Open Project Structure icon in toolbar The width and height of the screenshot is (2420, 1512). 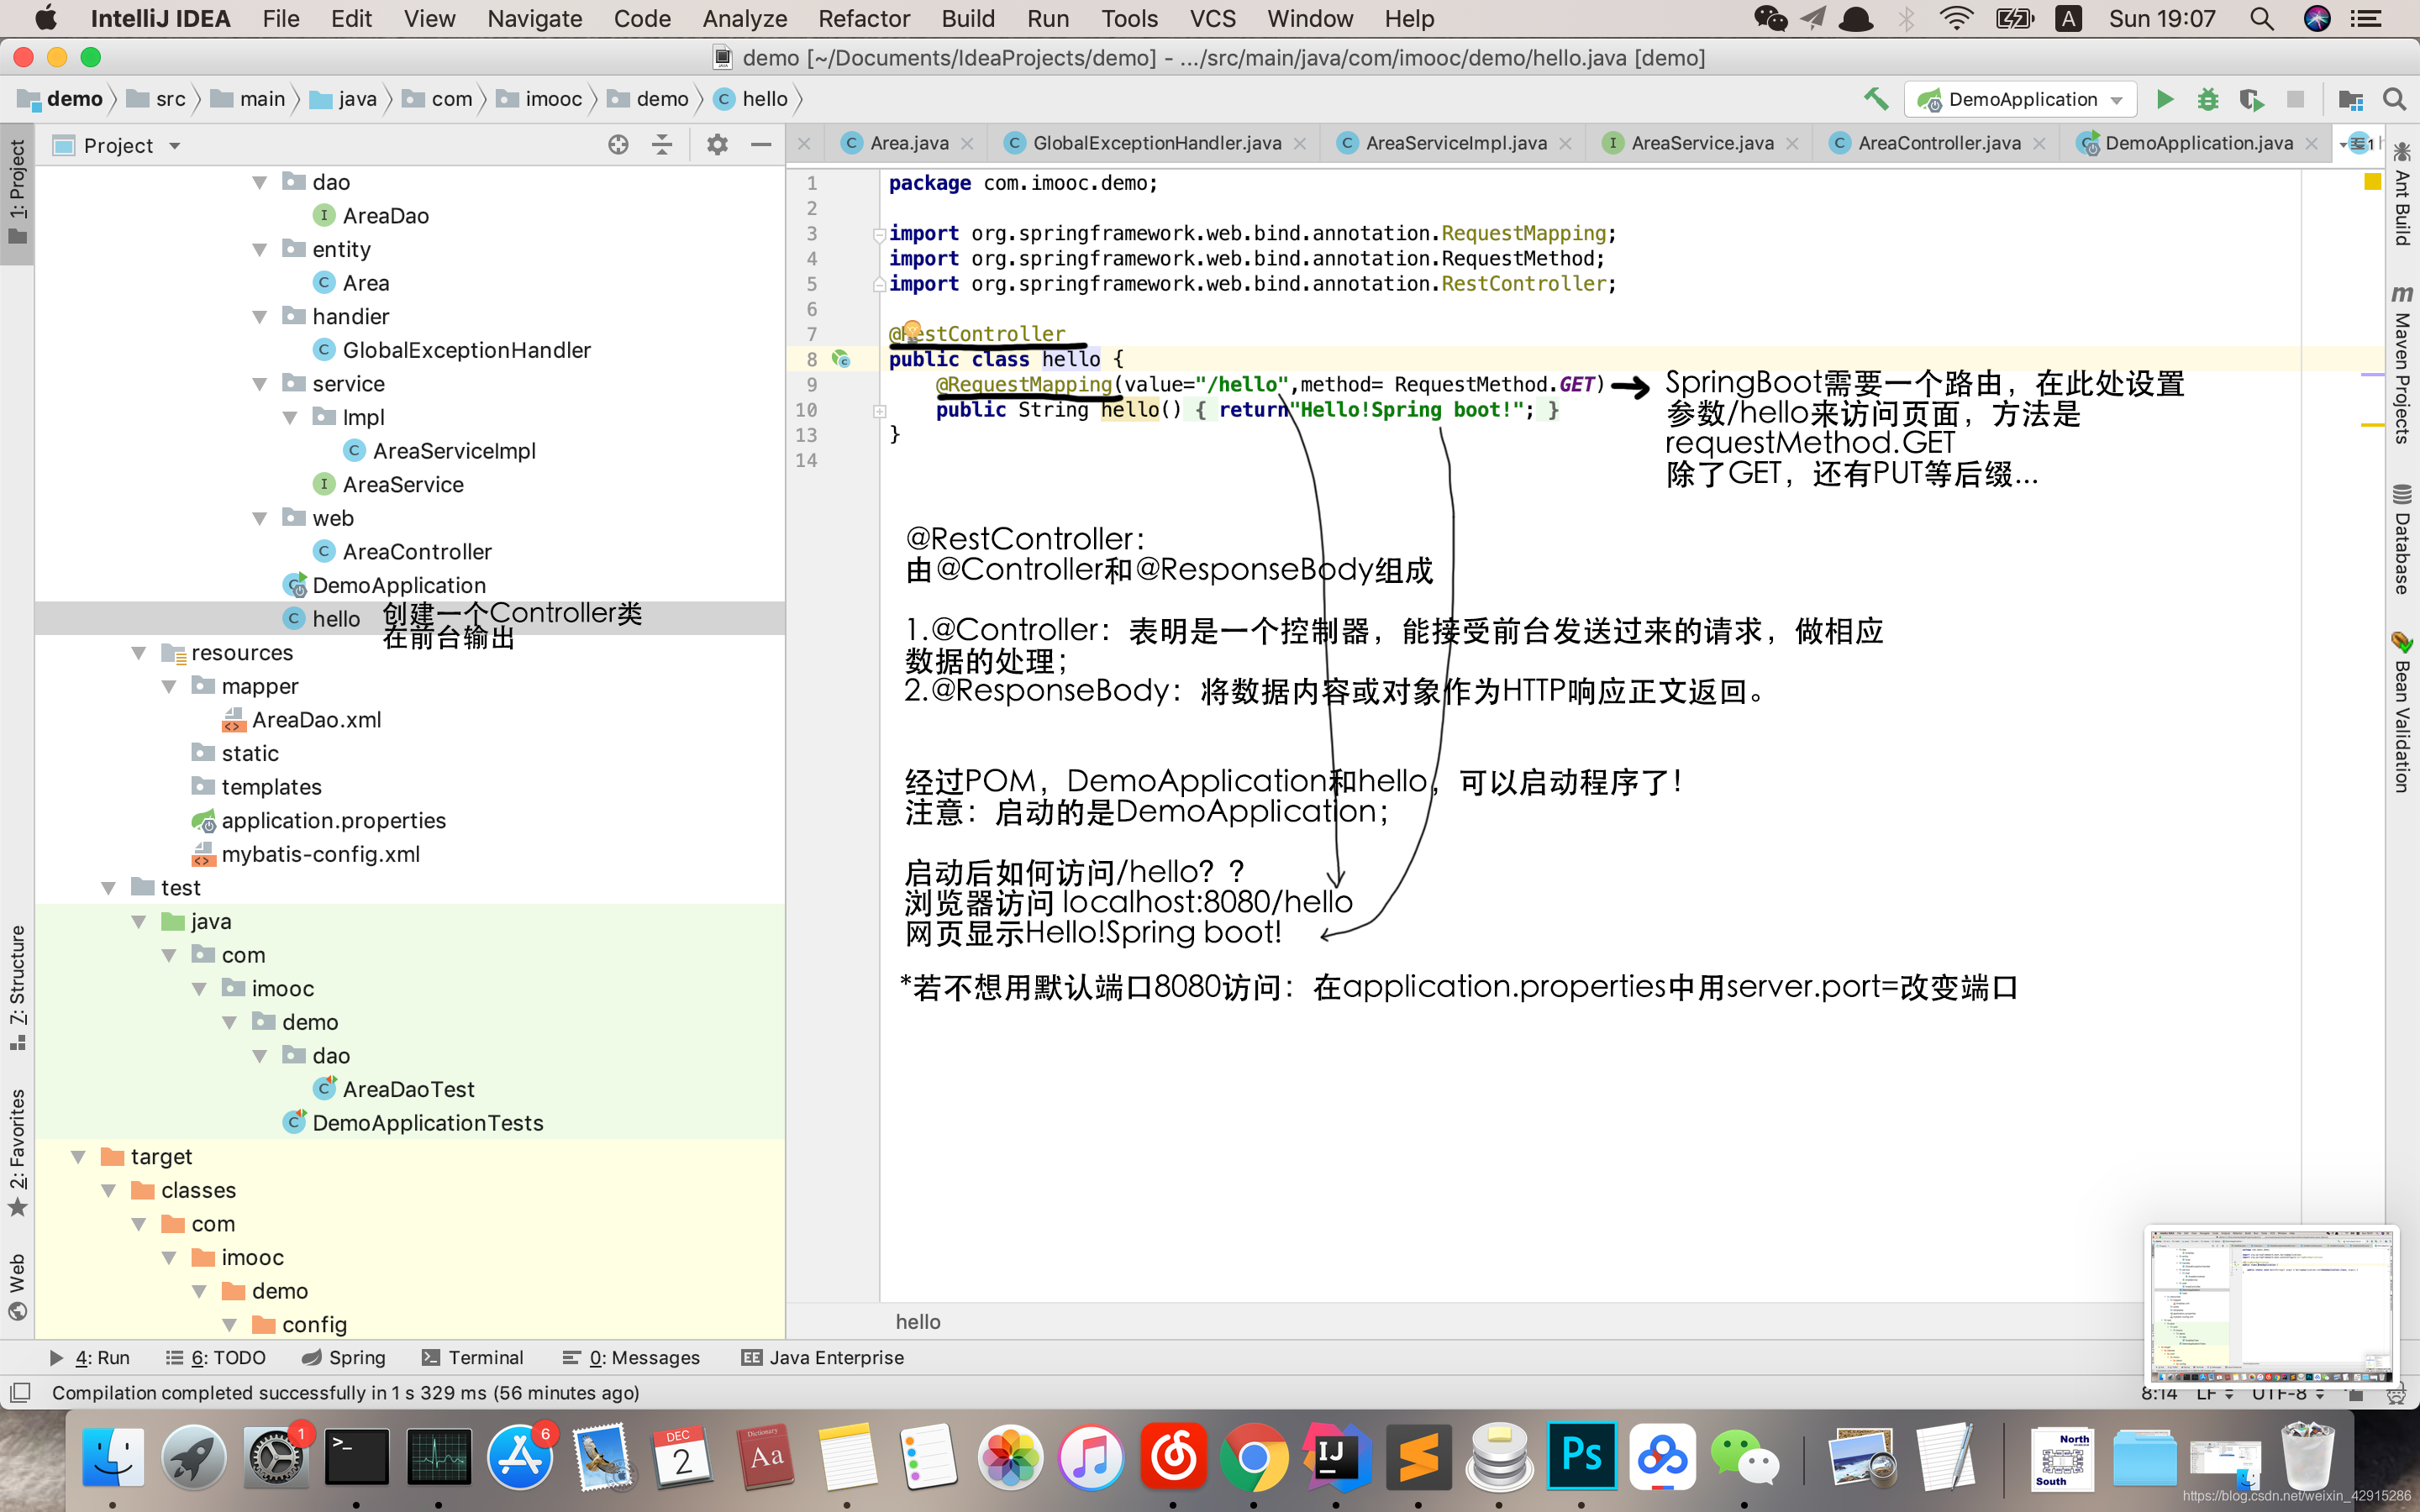2350,99
